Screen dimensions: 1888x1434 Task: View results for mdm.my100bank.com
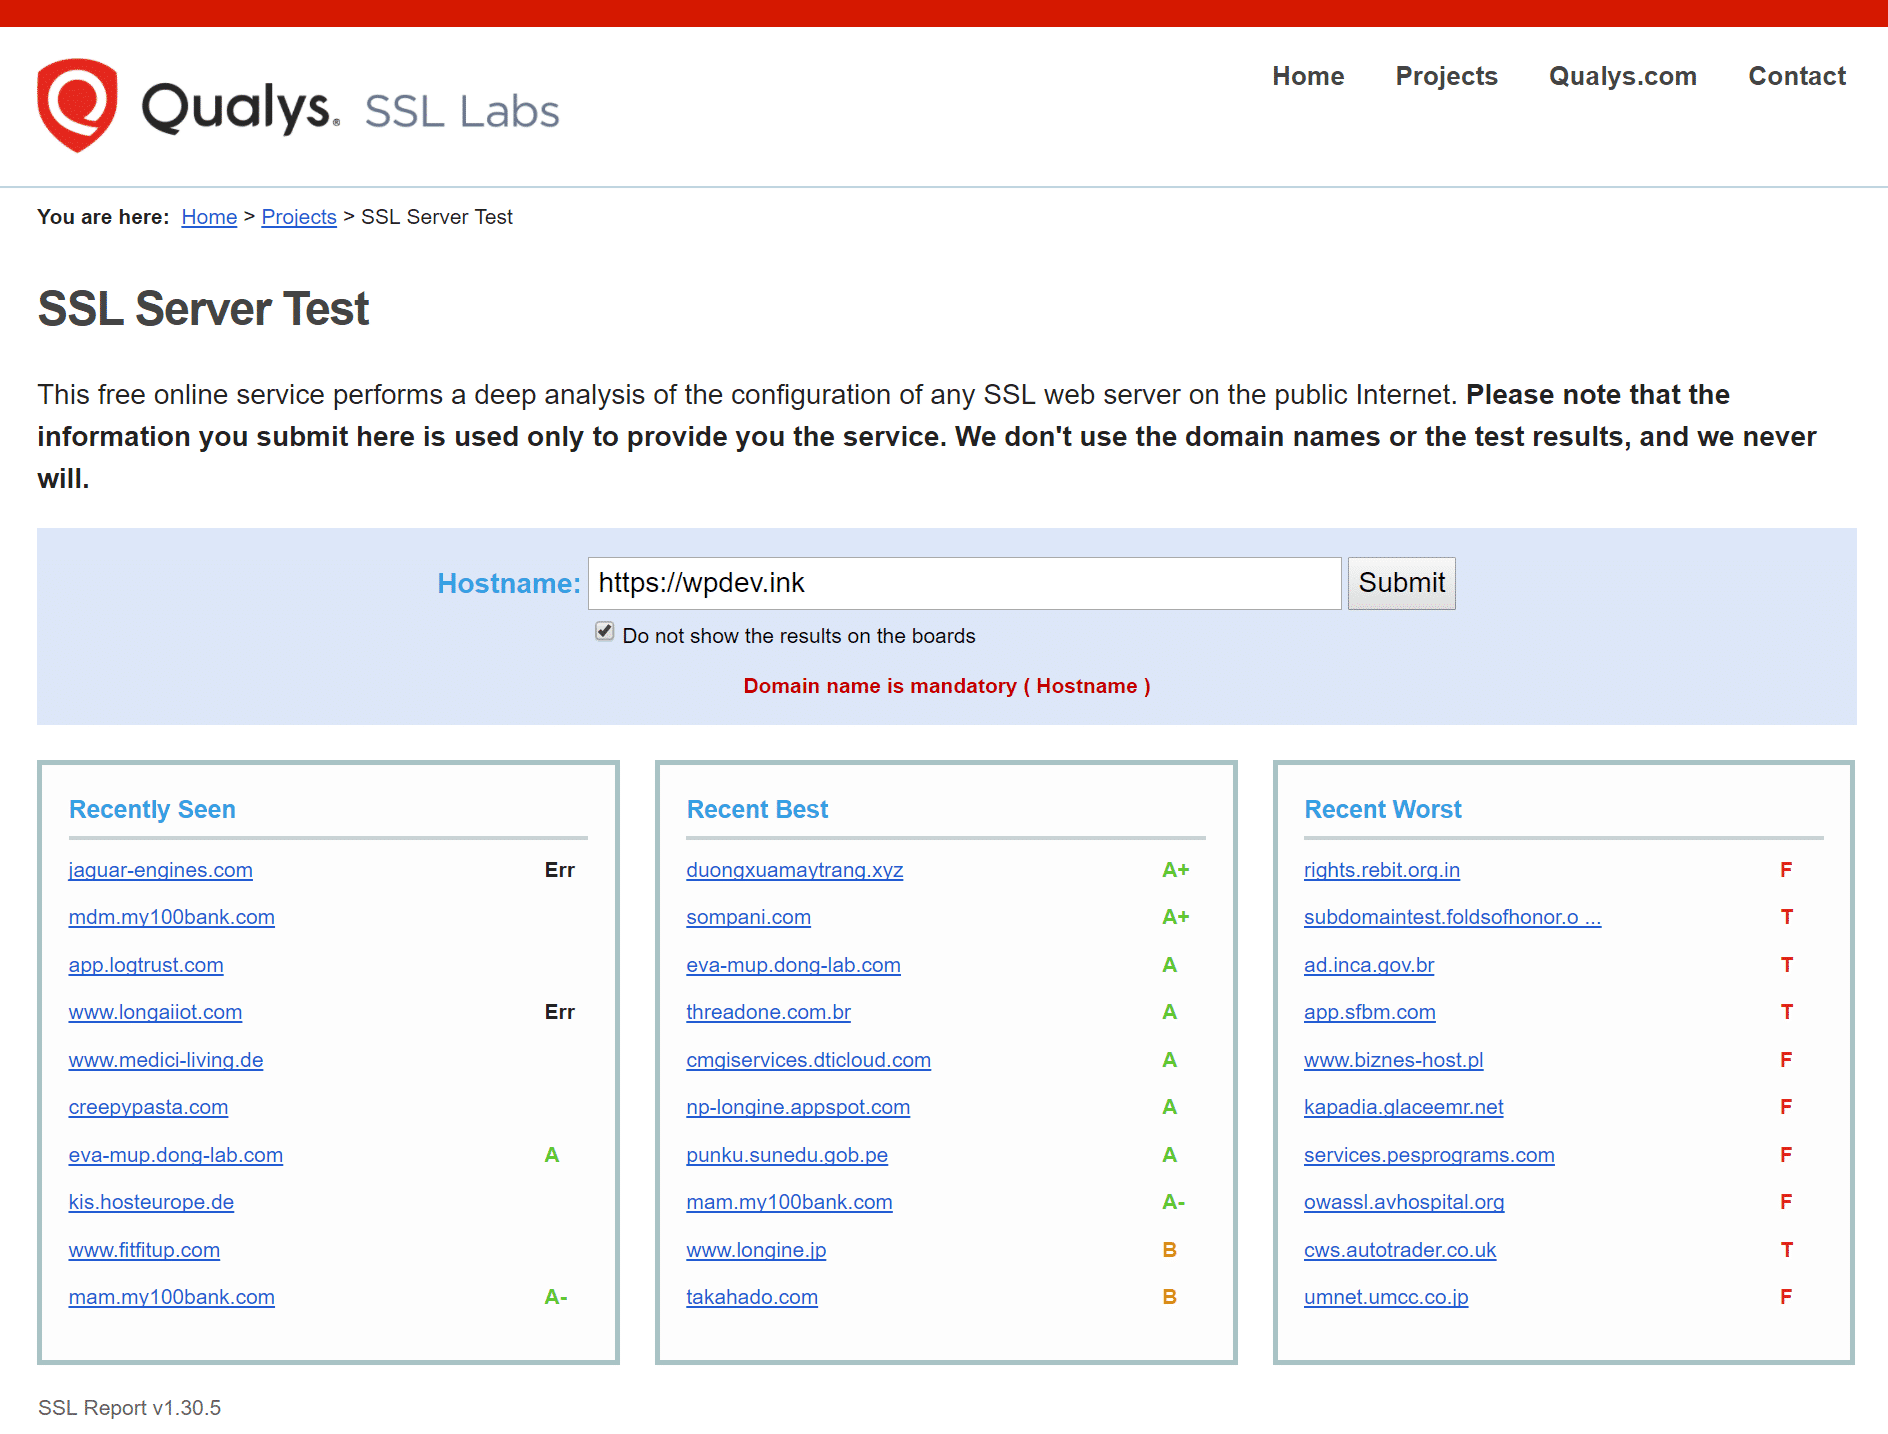[x=171, y=917]
